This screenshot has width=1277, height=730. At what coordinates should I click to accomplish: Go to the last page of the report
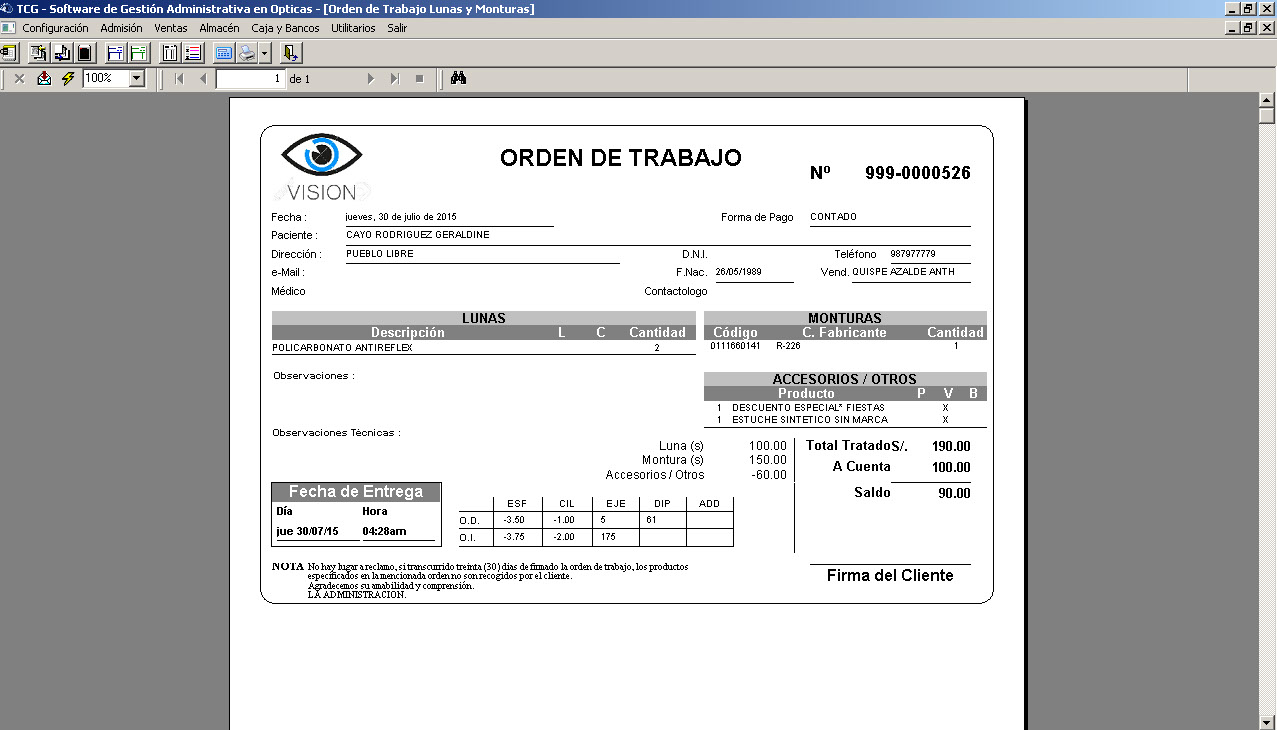395,78
